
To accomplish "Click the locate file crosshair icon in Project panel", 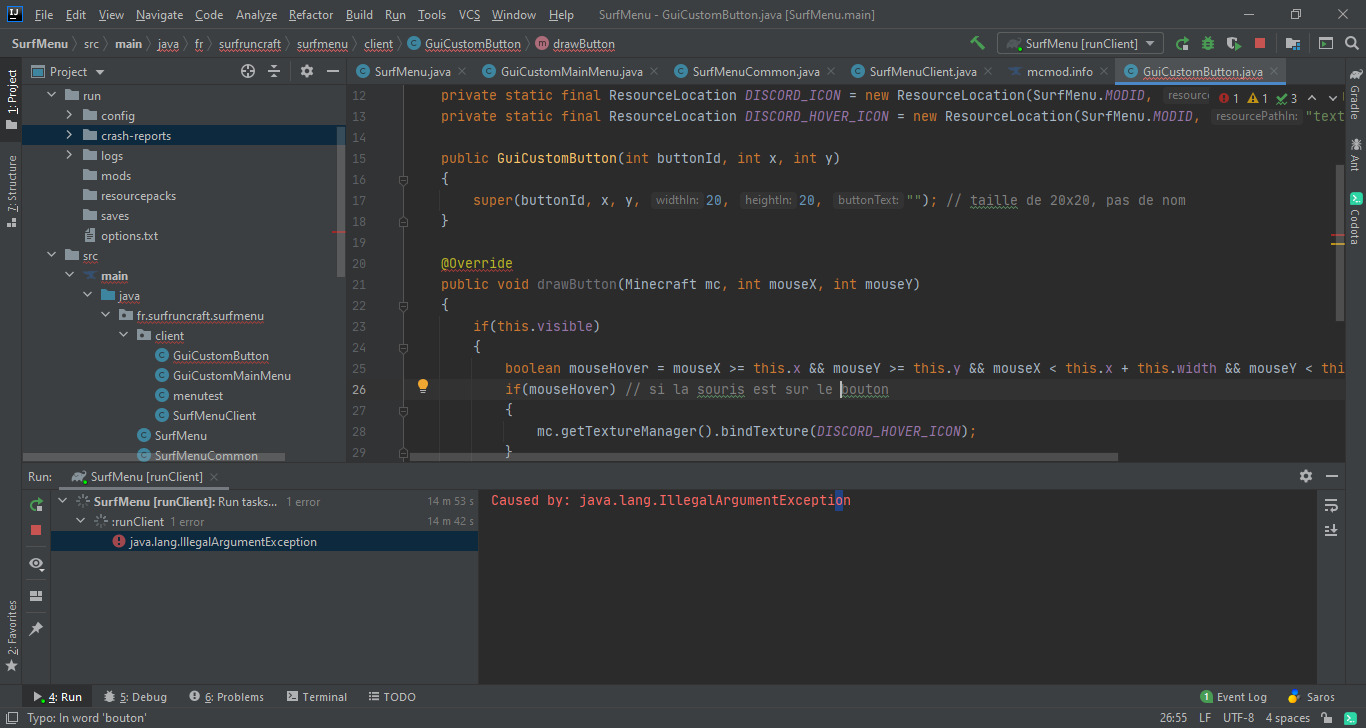I will (248, 71).
